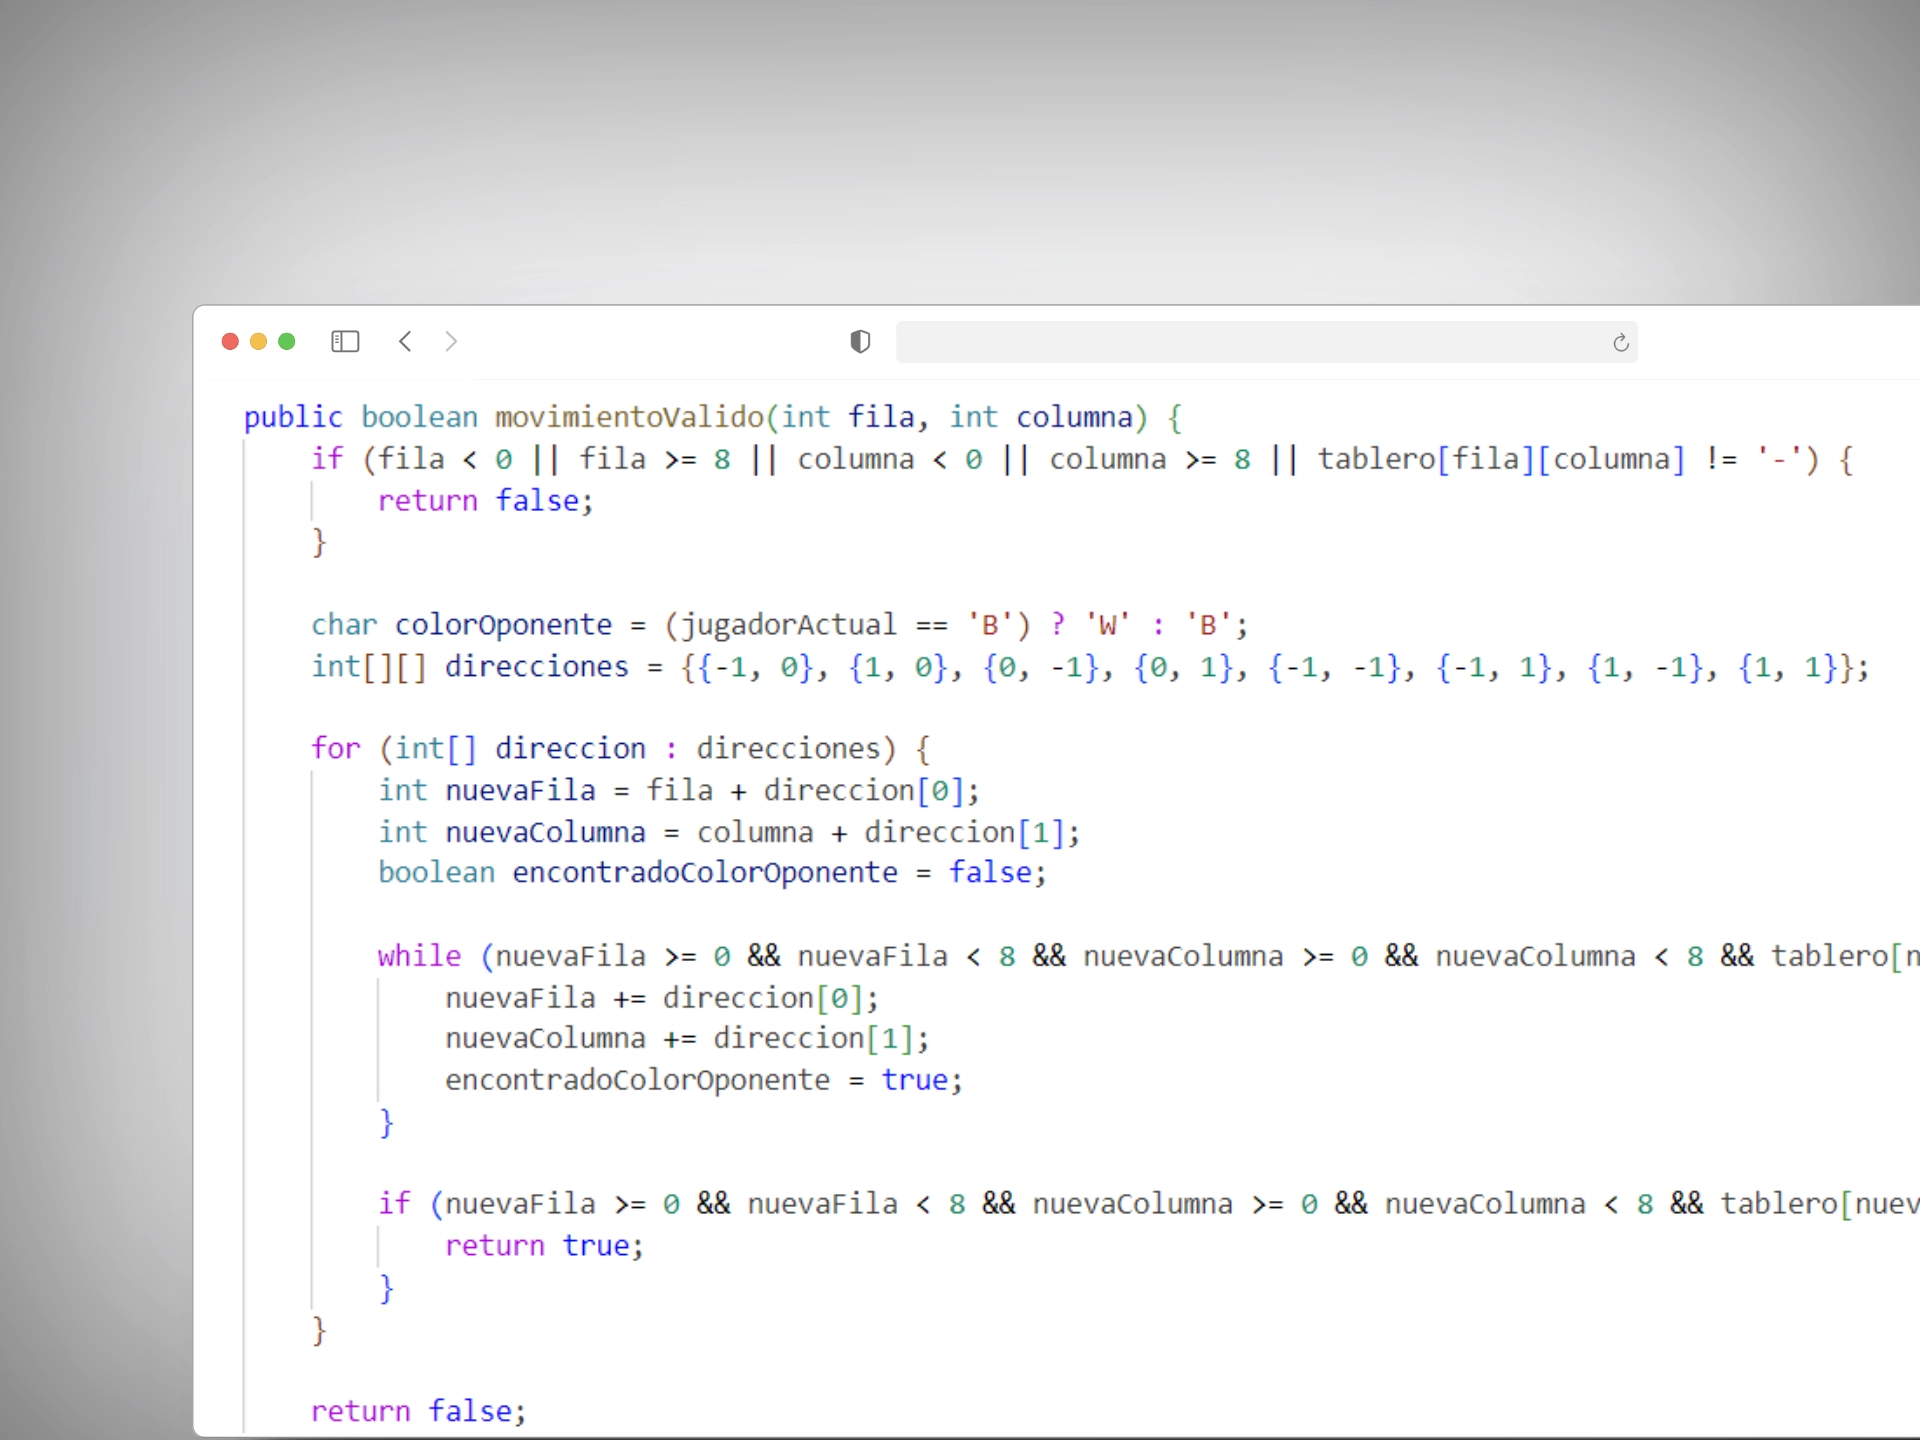This screenshot has height=1440, width=1920.
Task: Click tablero[fila][columna] in the if condition
Action: [1501, 459]
